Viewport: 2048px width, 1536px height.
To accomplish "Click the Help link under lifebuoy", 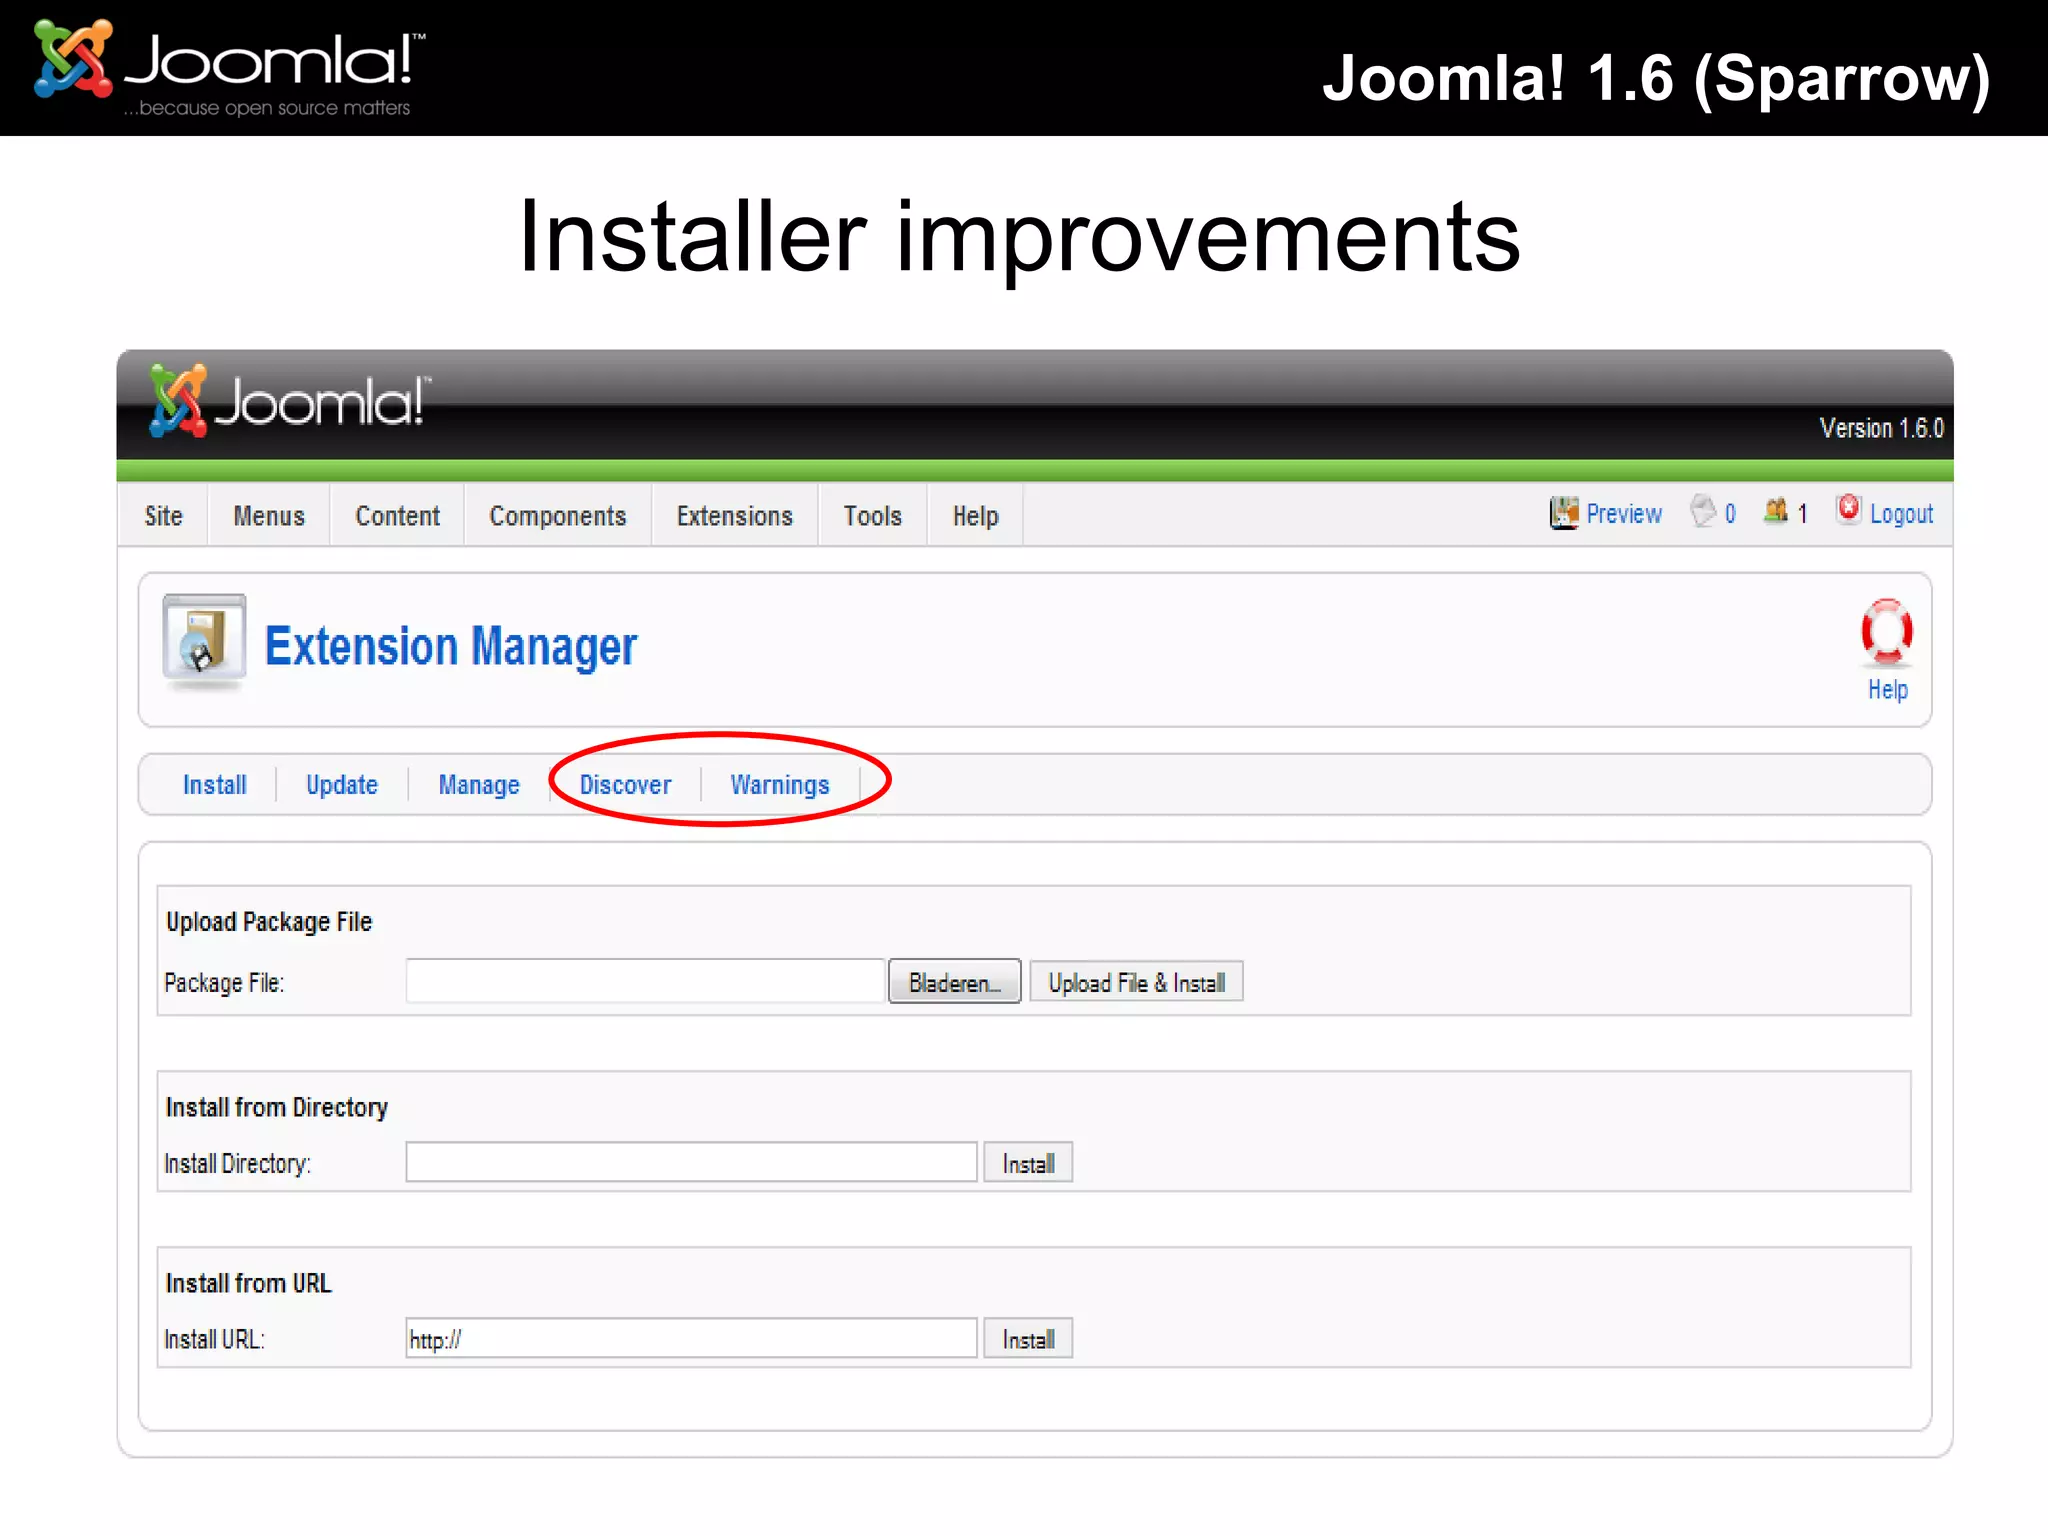I will [x=1888, y=690].
